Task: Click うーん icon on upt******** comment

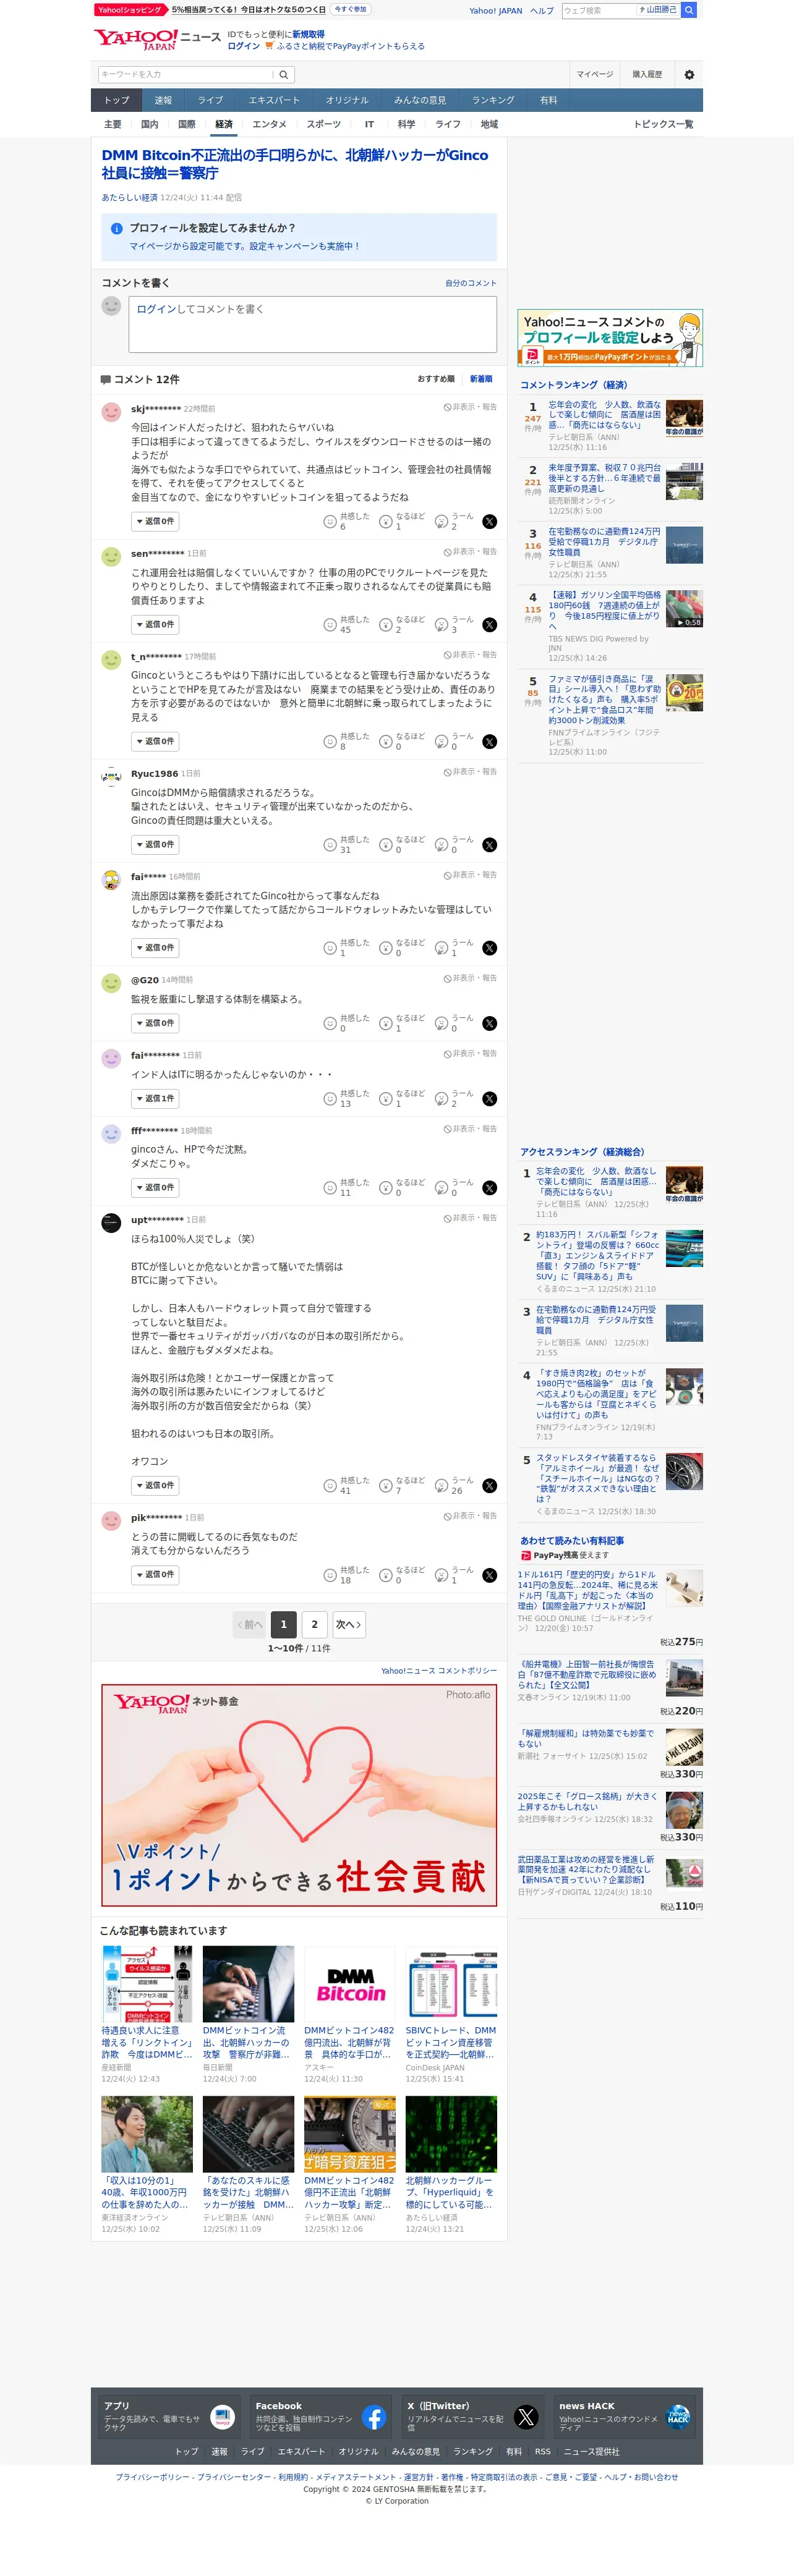Action: 441,1486
